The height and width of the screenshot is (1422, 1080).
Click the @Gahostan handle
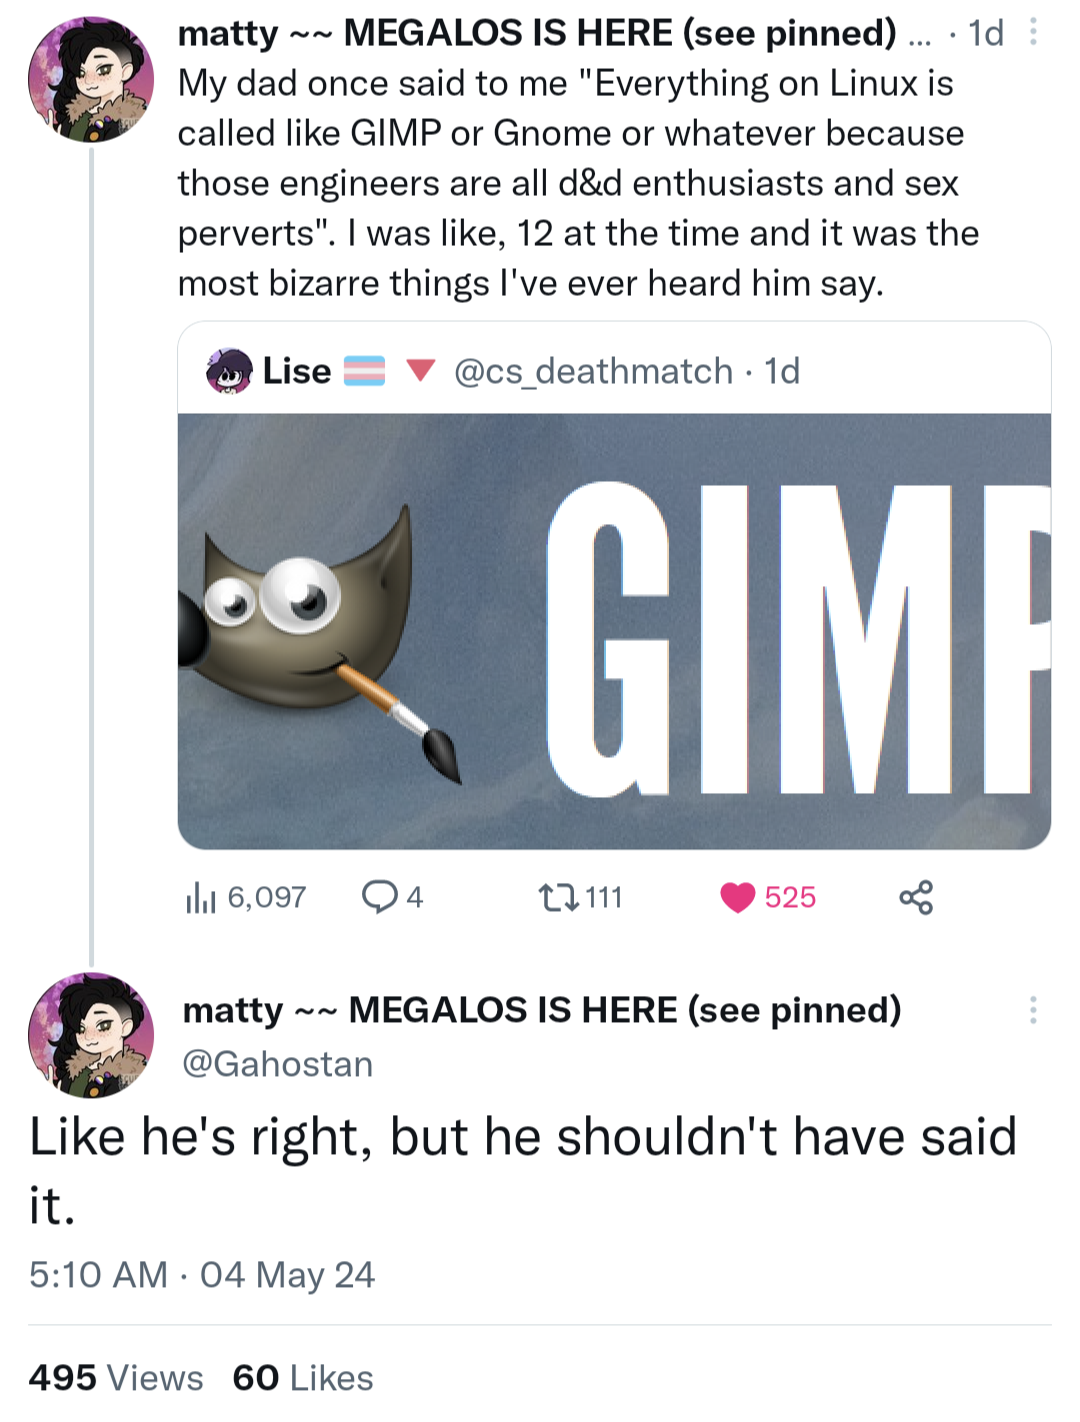click(277, 1064)
